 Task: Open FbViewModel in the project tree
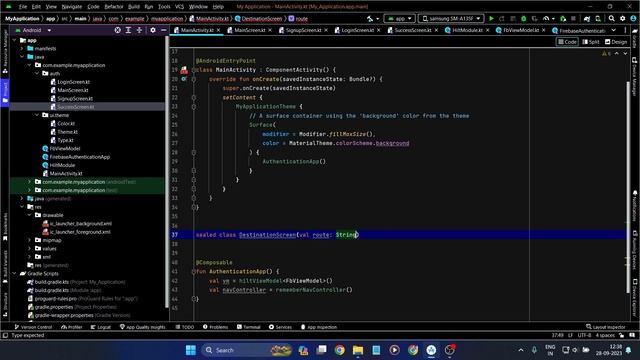[x=65, y=149]
